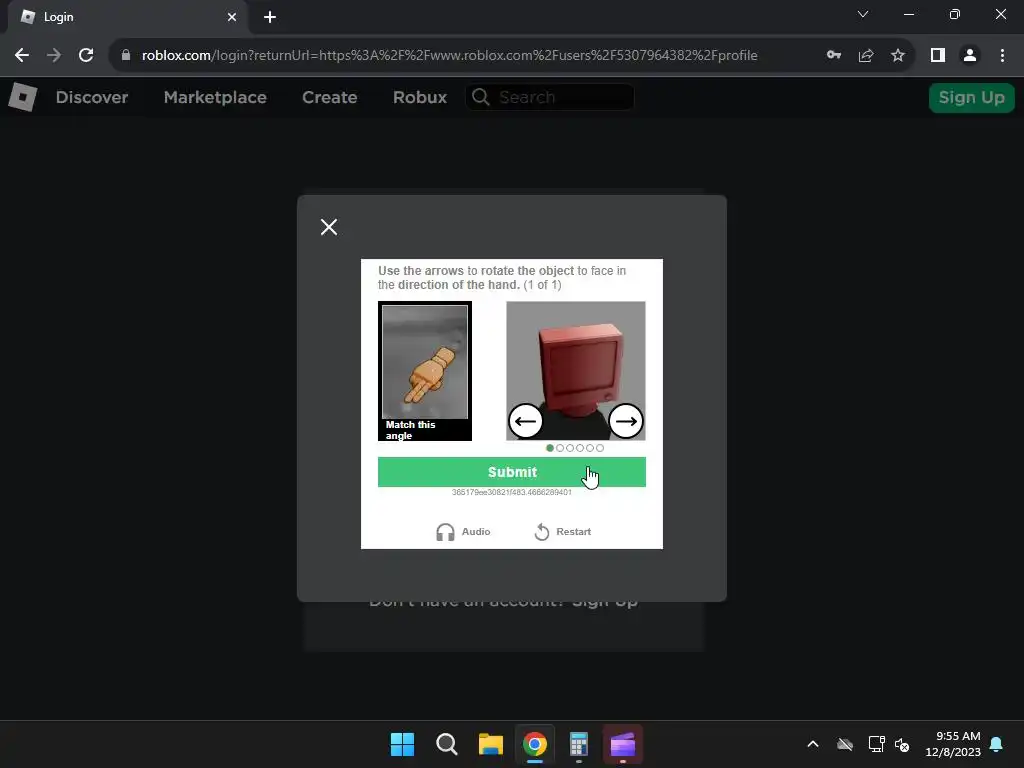Click the address bar URL
The height and width of the screenshot is (768, 1024).
point(449,56)
